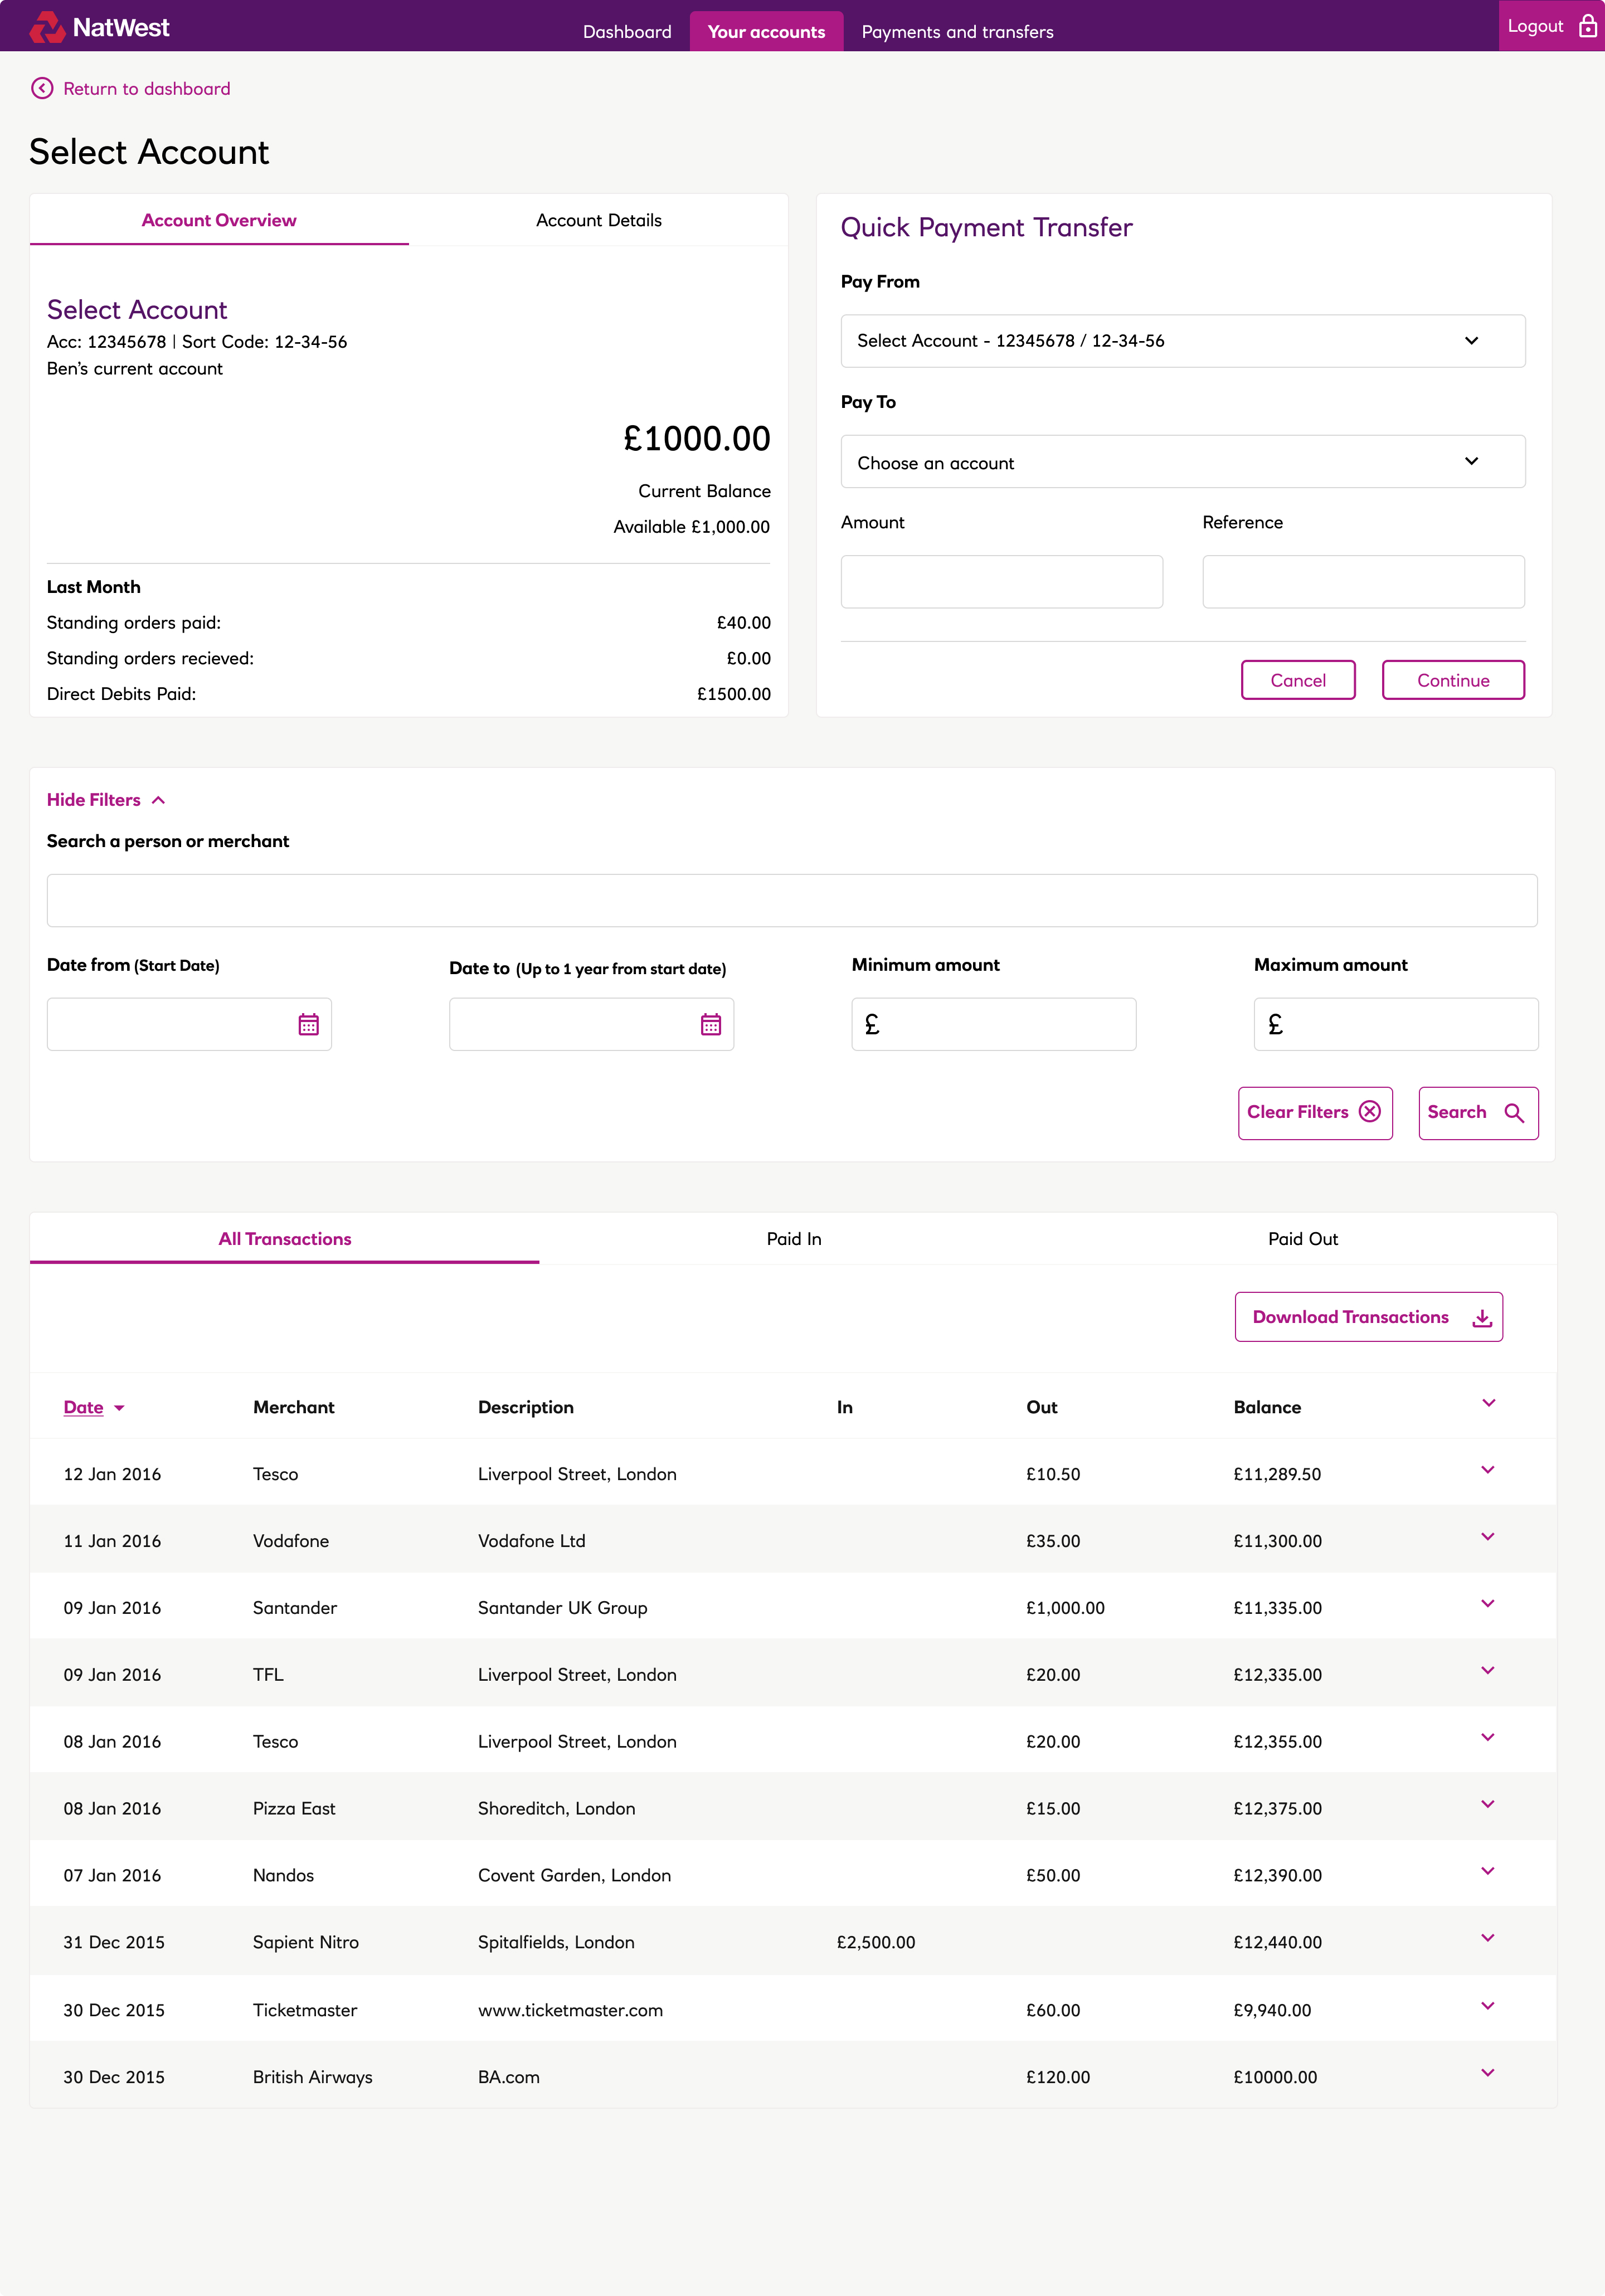Open the Date to calendar icon

[x=711, y=1024]
